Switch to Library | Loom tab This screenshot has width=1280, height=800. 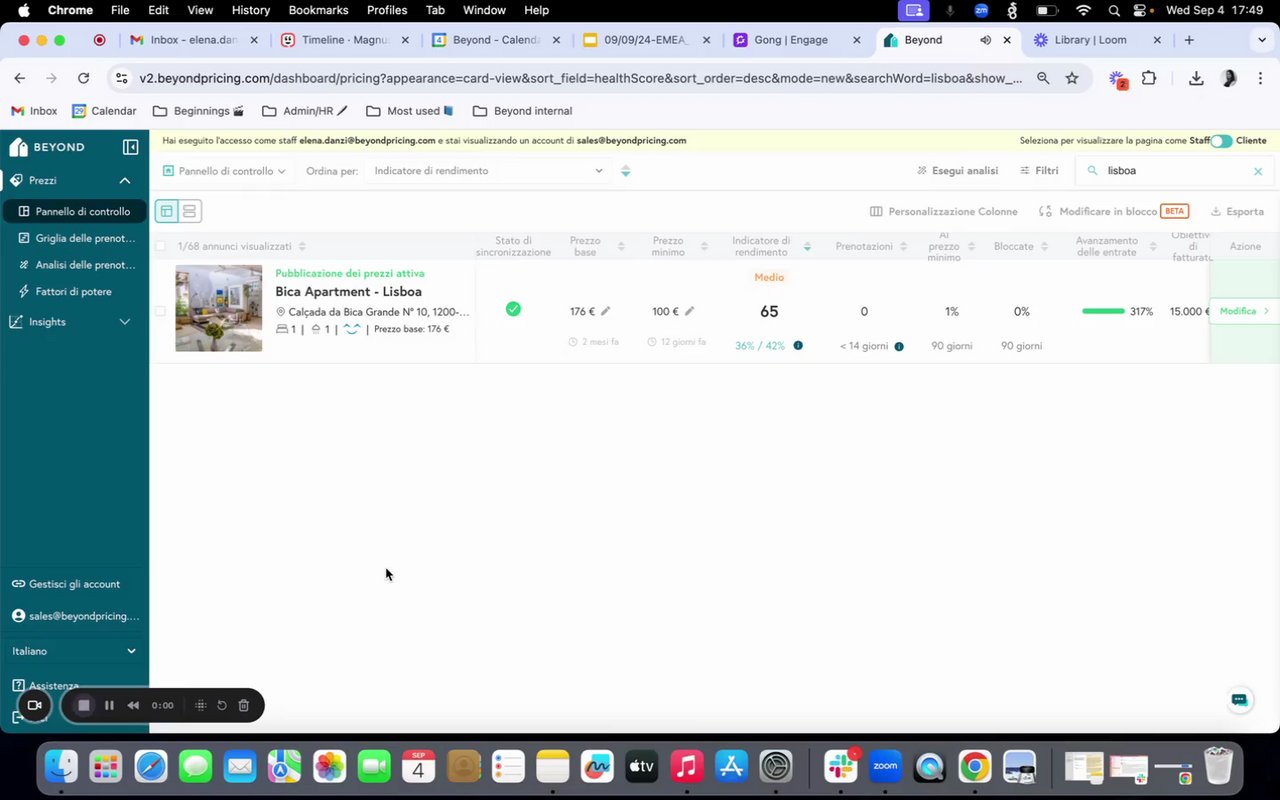pos(1094,40)
